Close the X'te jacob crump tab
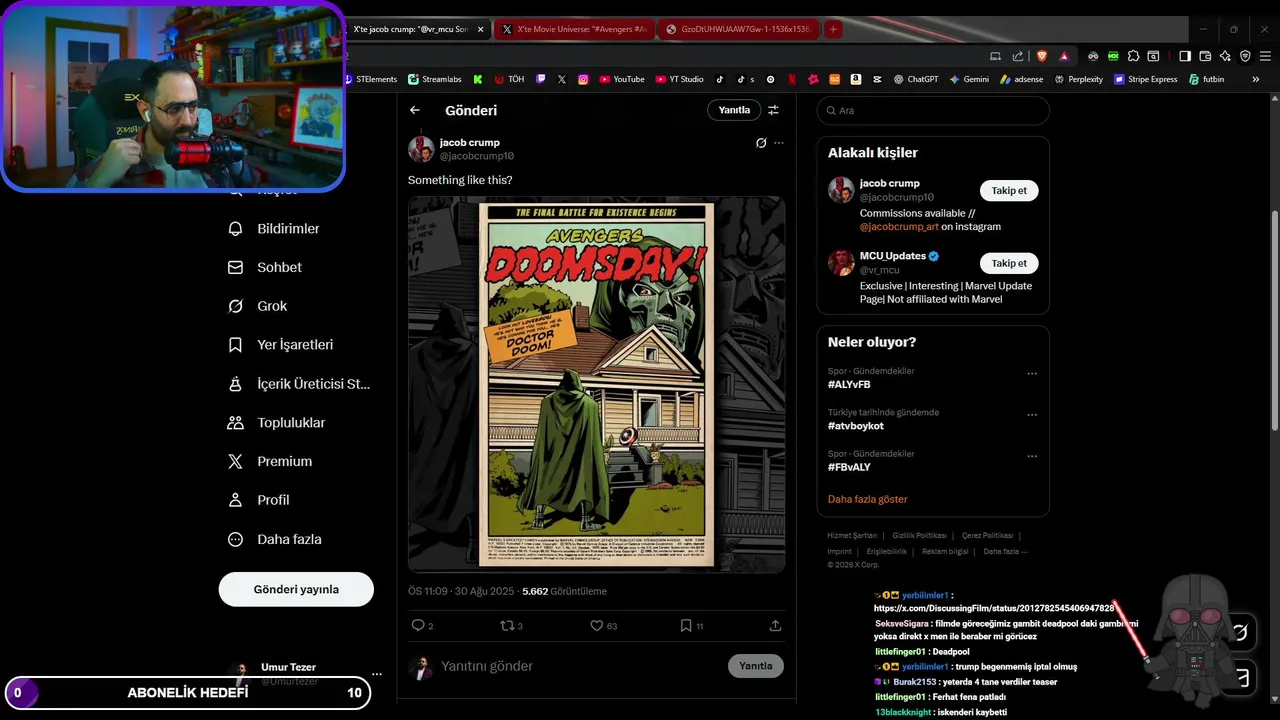 pos(481,29)
